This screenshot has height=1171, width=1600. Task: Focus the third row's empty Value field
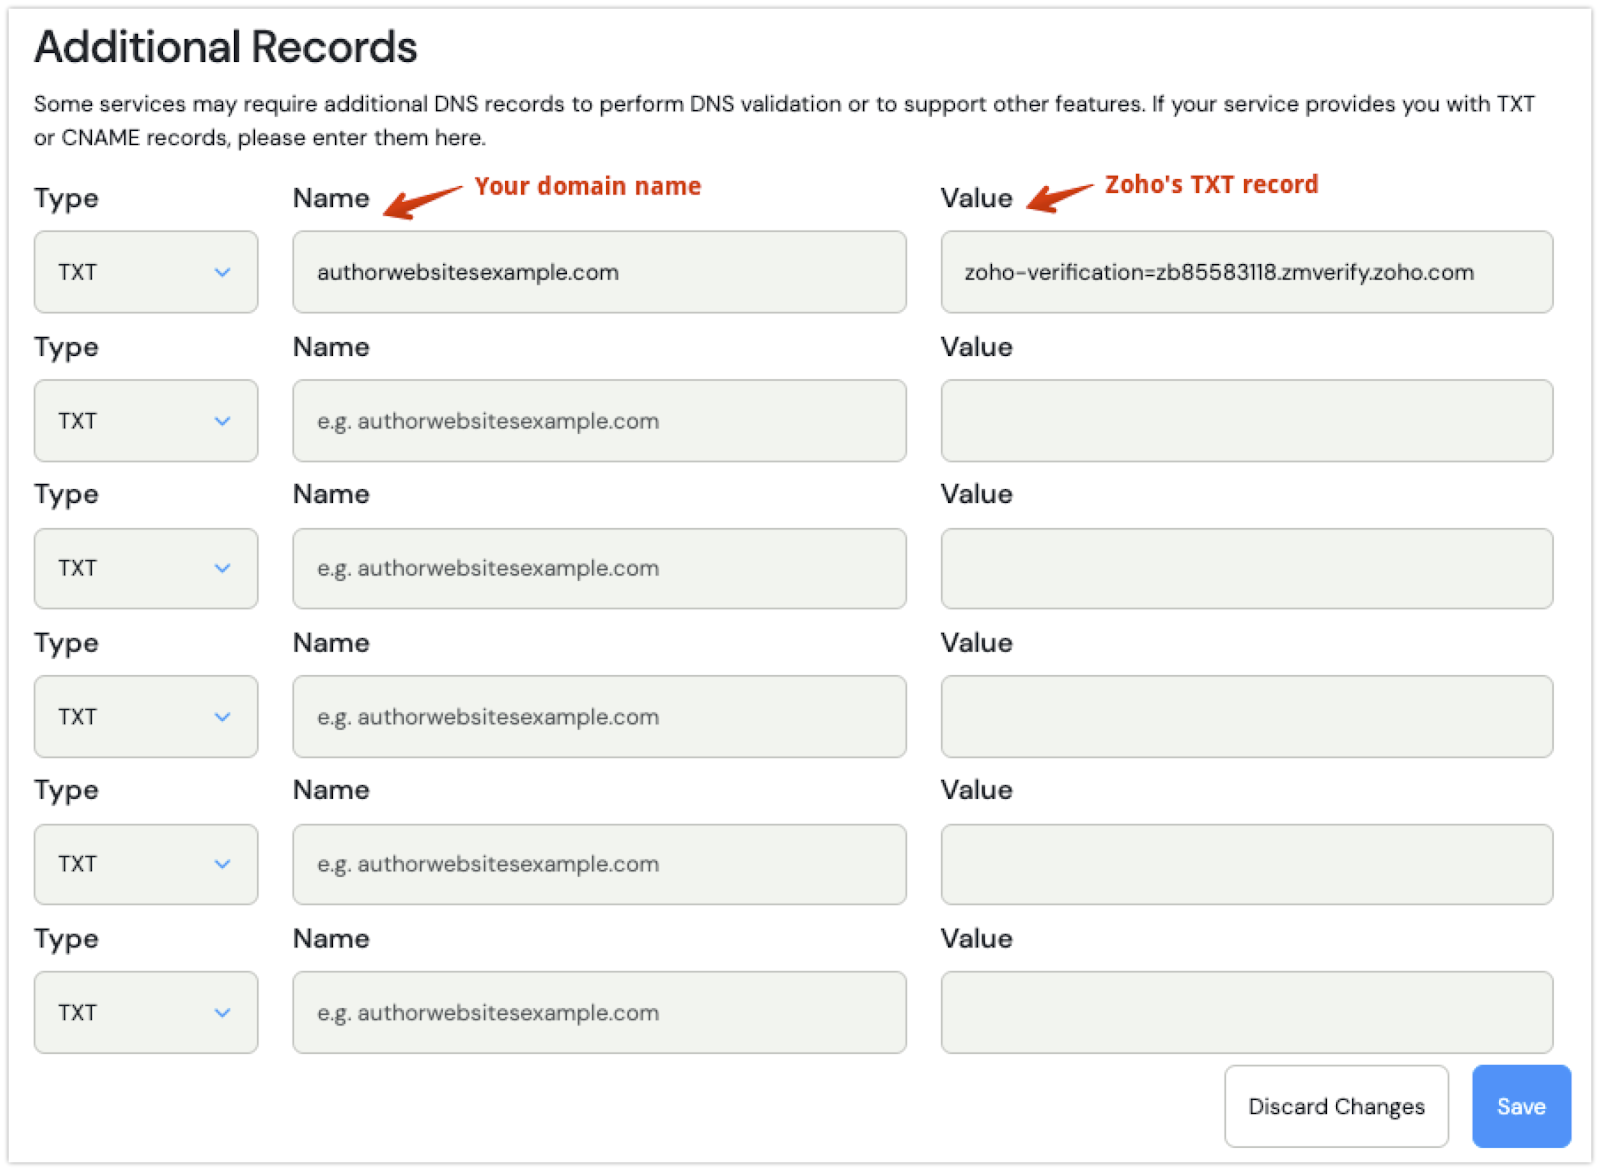(x=1247, y=568)
